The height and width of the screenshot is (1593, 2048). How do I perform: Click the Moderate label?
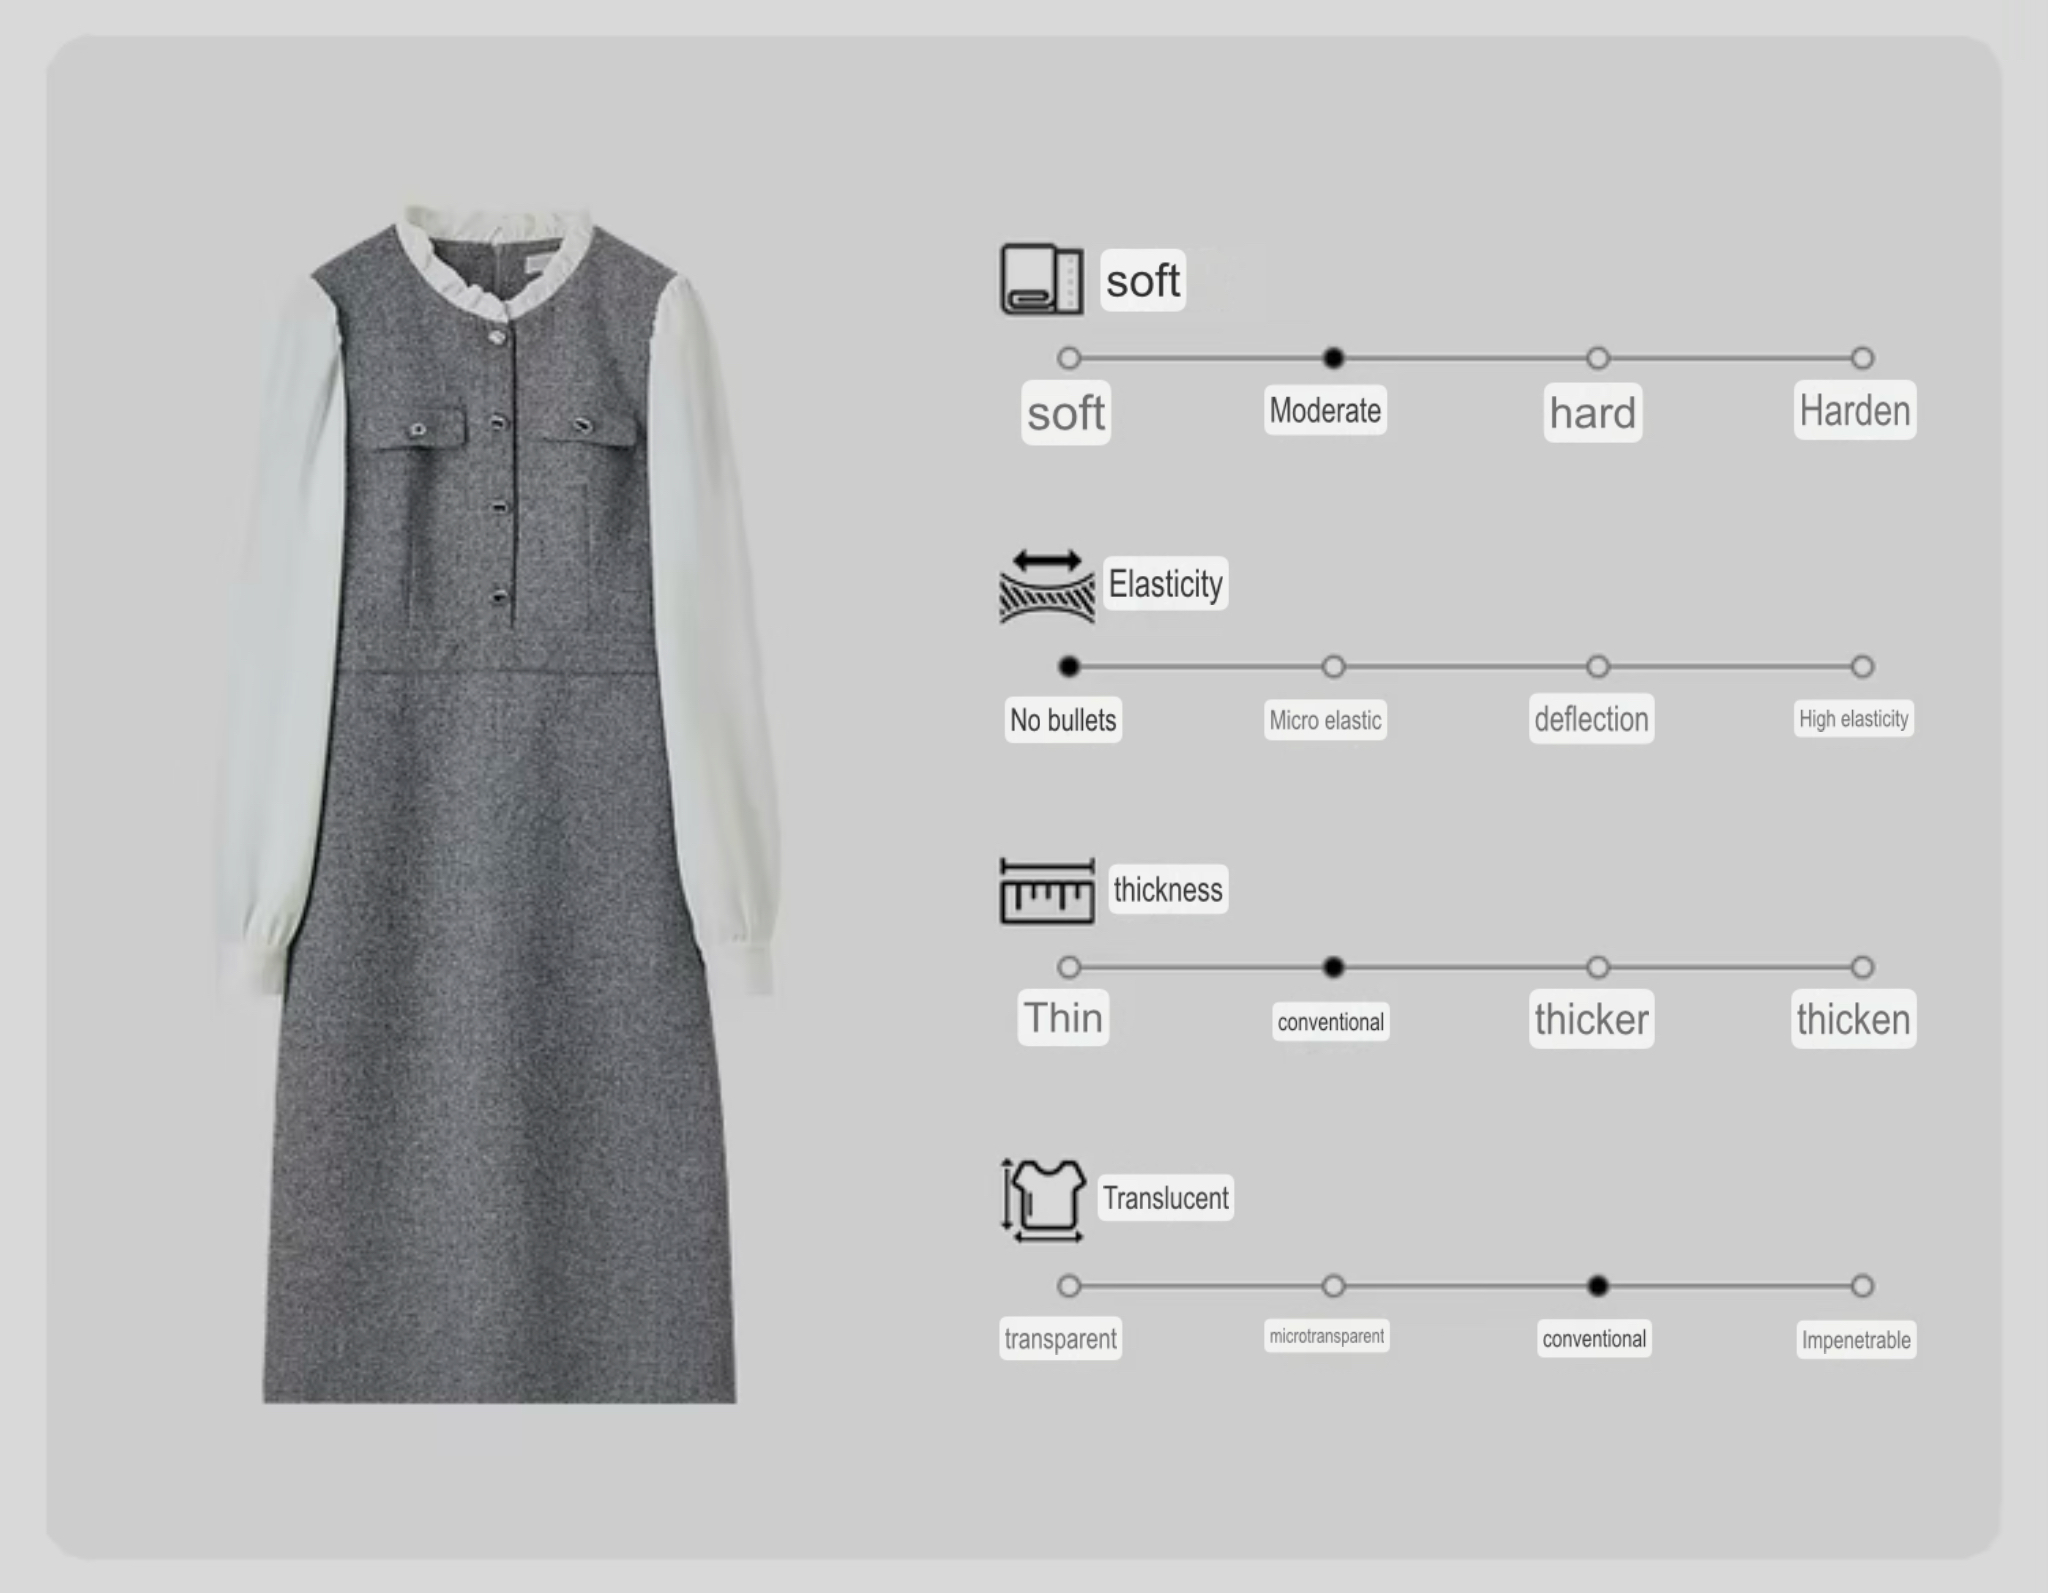pyautogui.click(x=1325, y=410)
